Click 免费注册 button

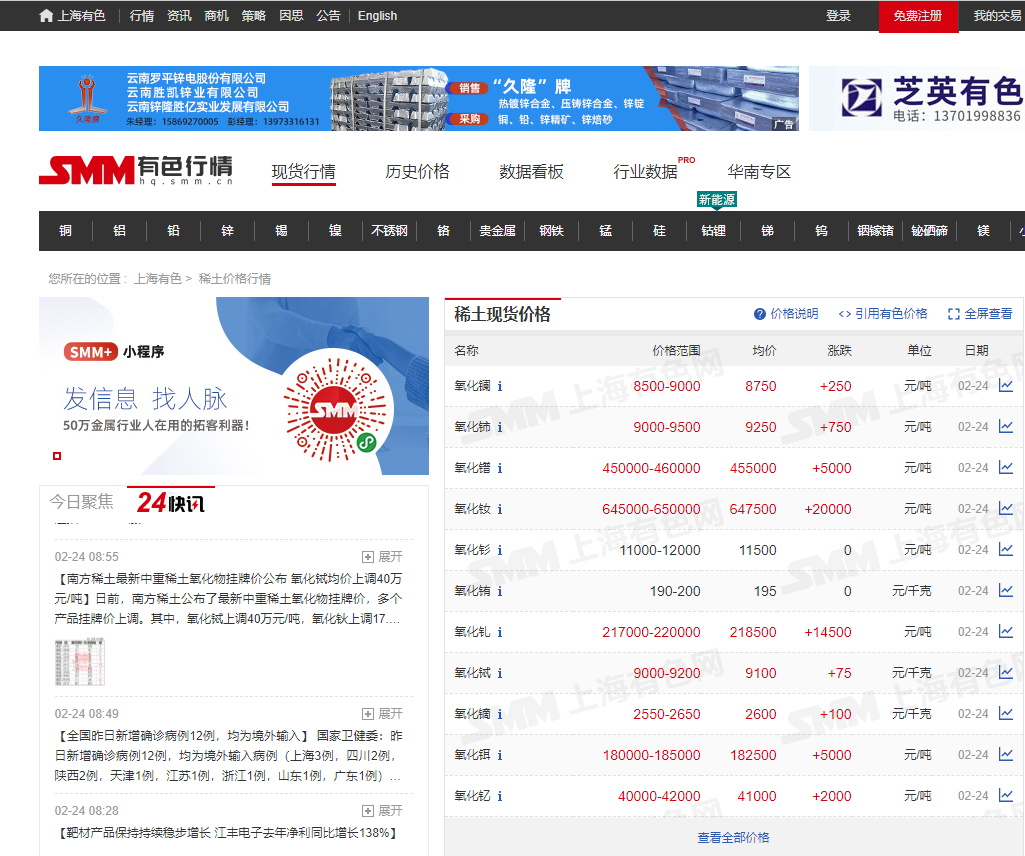918,16
